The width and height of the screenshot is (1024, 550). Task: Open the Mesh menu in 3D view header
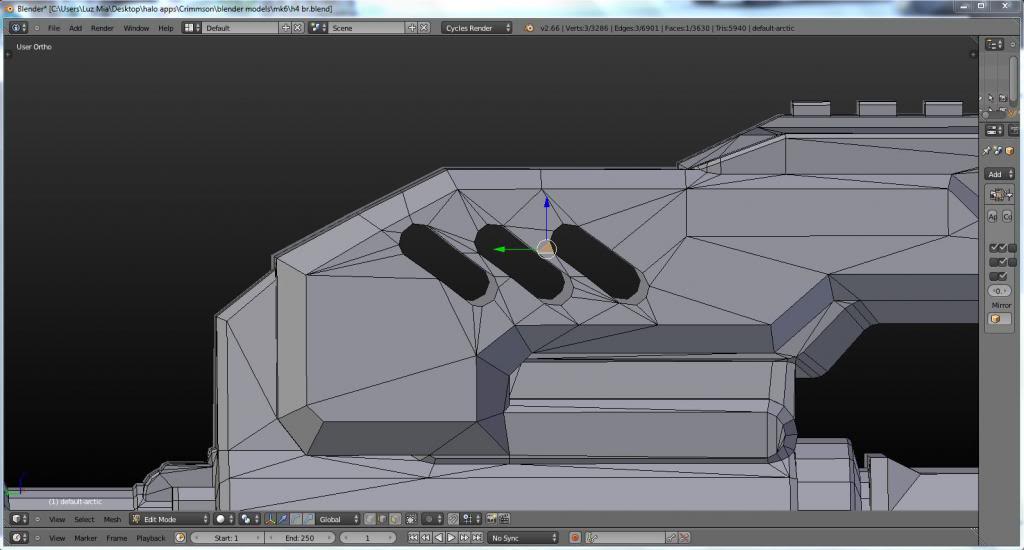(x=112, y=519)
